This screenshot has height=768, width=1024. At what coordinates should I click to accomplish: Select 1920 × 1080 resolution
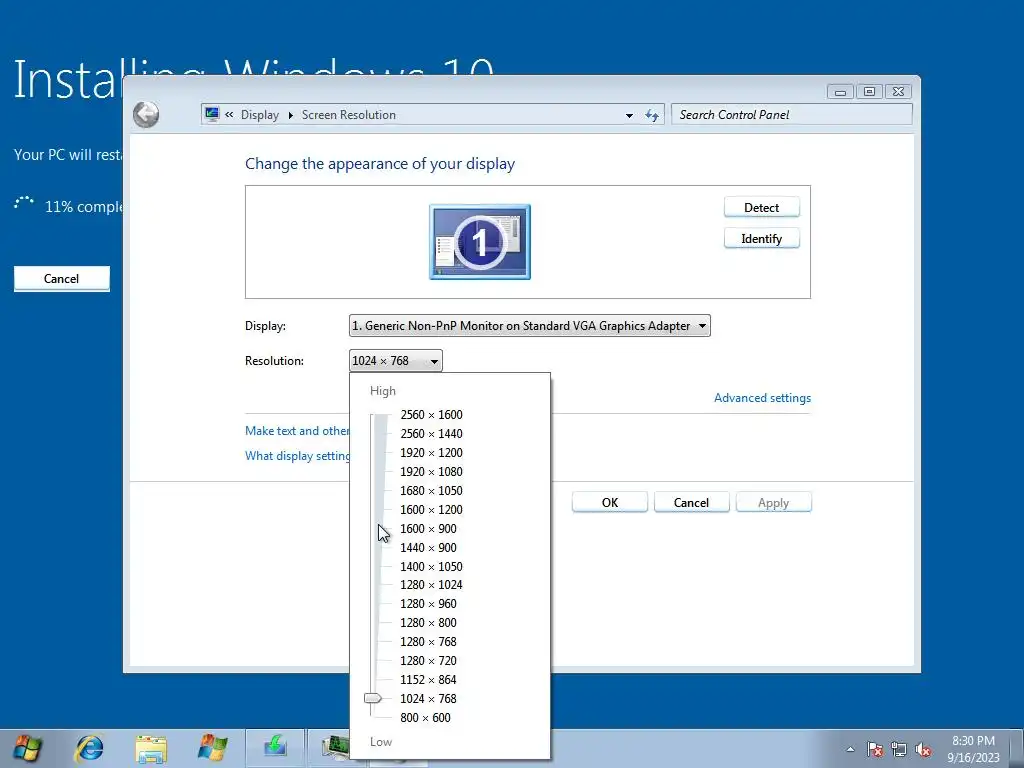click(431, 472)
